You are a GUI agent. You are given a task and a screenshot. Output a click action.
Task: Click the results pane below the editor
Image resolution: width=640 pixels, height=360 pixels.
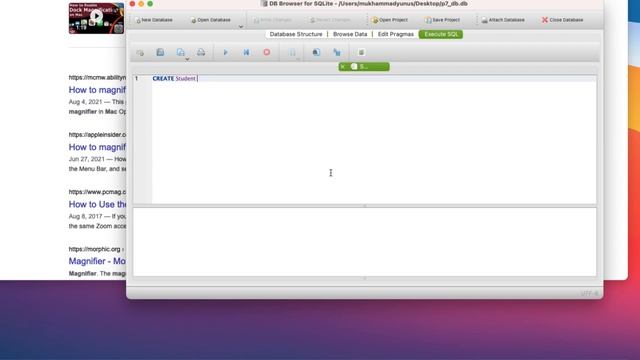(364, 242)
